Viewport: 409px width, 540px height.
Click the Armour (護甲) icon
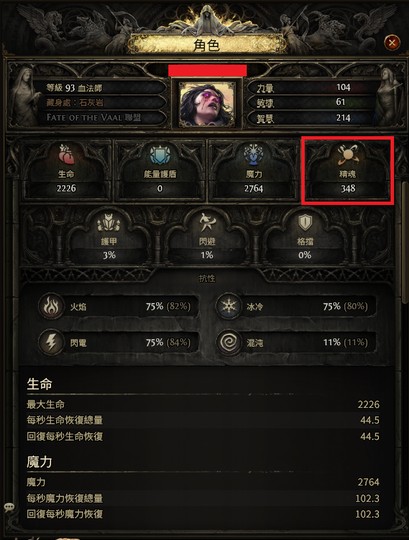[x=109, y=222]
